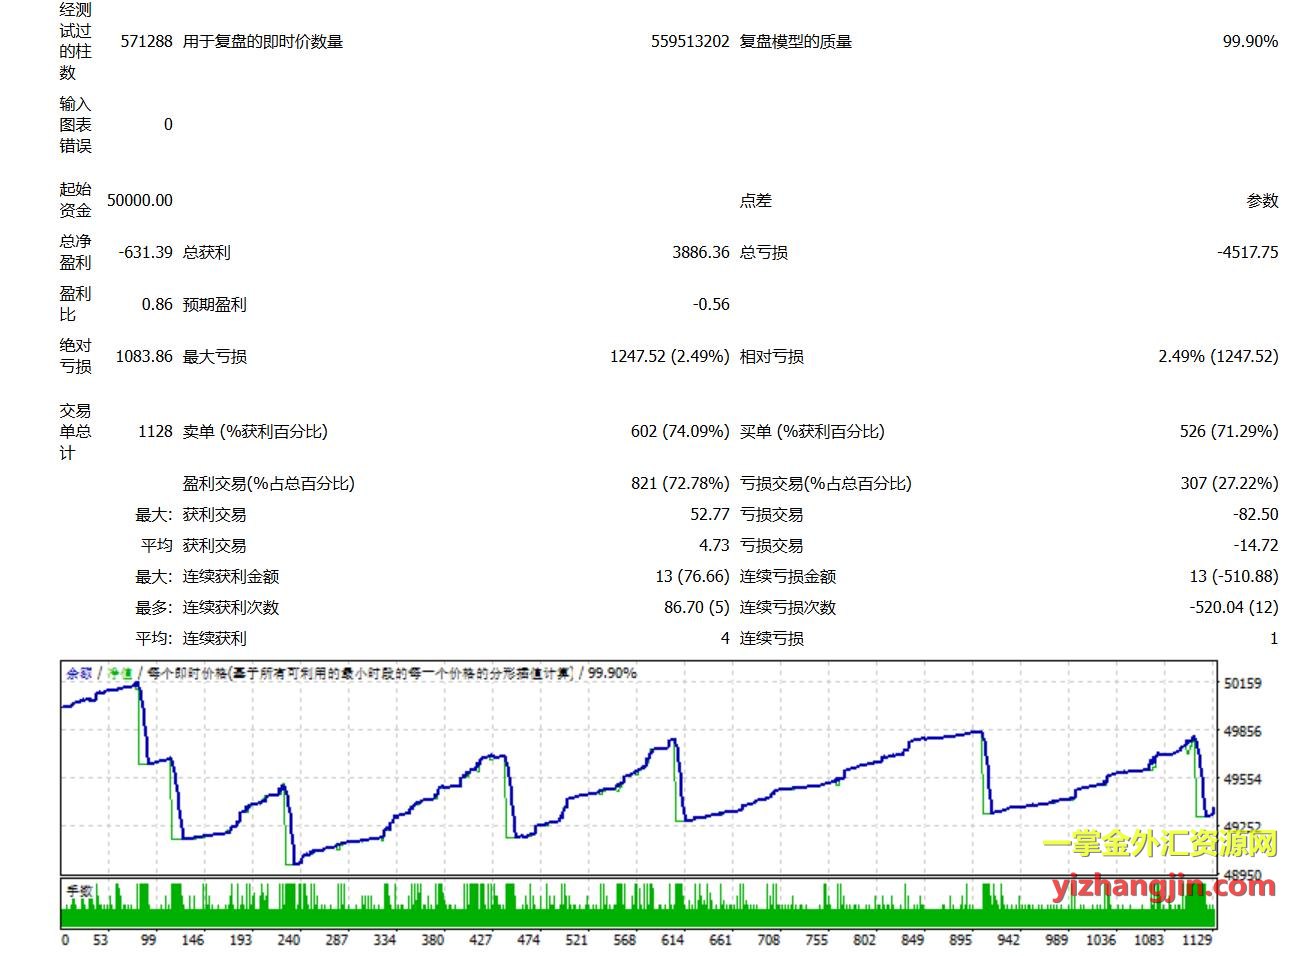Image resolution: width=1299 pixels, height=956 pixels.
Task: Open the yizhangjin.com watermark link
Action: 1163,885
